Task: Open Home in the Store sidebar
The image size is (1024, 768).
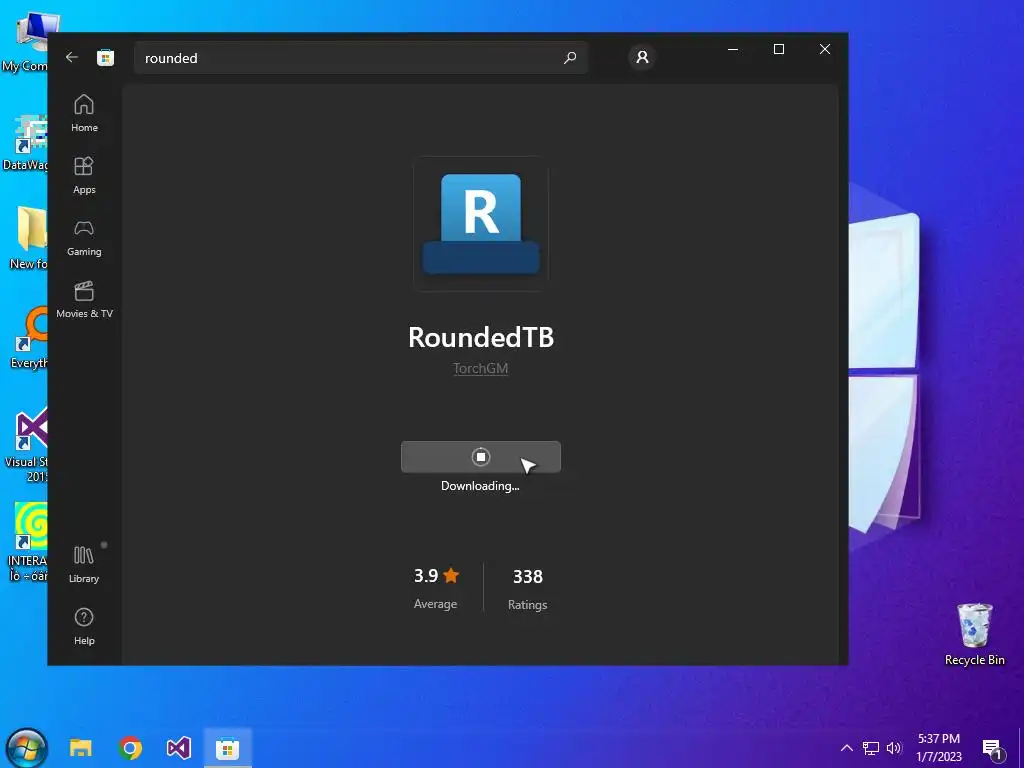Action: [x=84, y=113]
